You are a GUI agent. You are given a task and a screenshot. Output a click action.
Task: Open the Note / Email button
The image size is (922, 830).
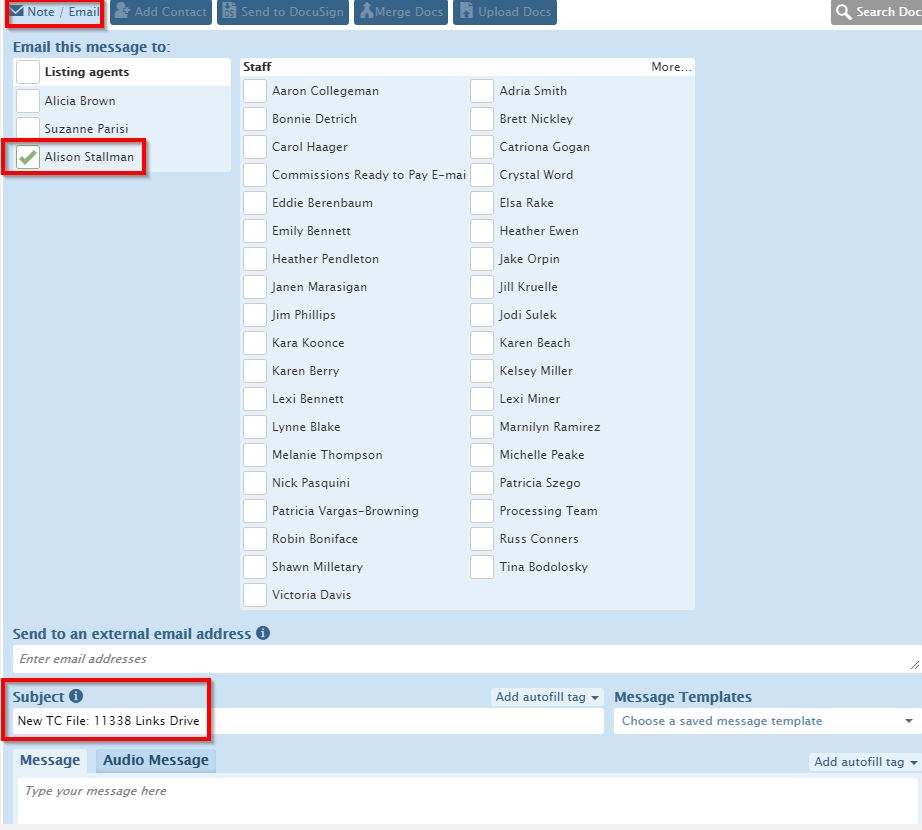[55, 12]
